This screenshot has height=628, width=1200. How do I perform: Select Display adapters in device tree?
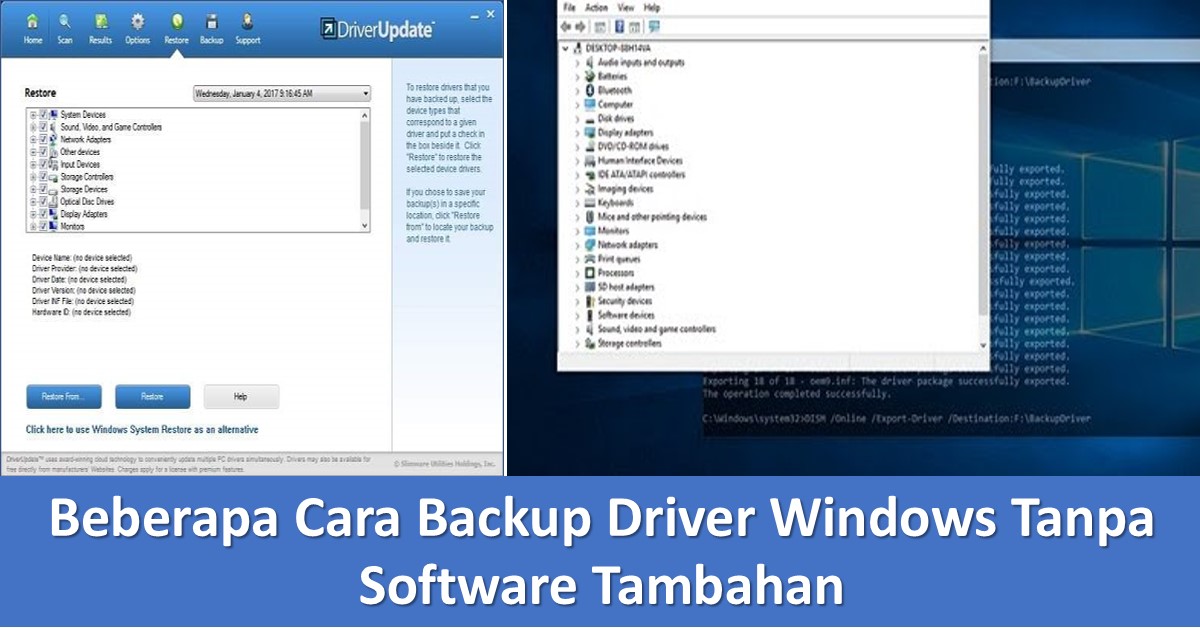coord(625,132)
